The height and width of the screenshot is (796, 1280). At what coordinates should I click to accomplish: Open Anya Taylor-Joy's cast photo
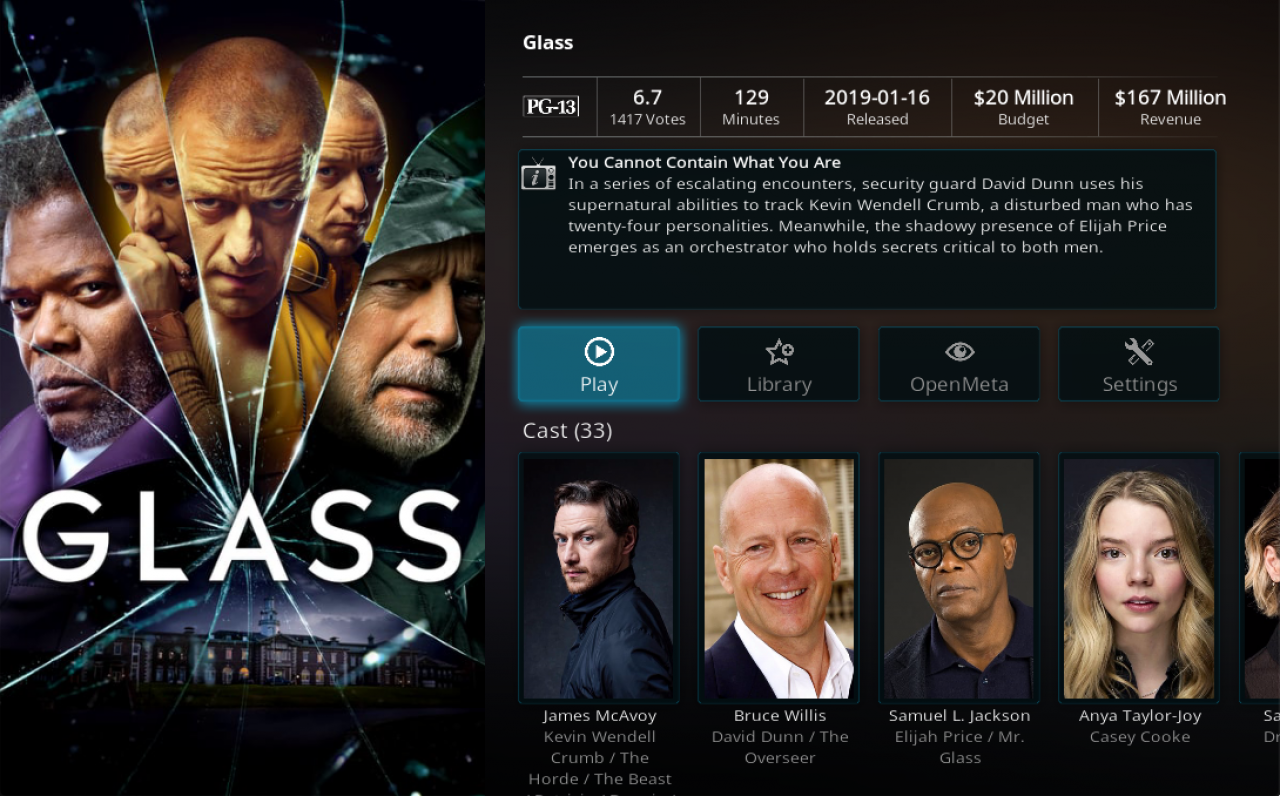pyautogui.click(x=1139, y=578)
